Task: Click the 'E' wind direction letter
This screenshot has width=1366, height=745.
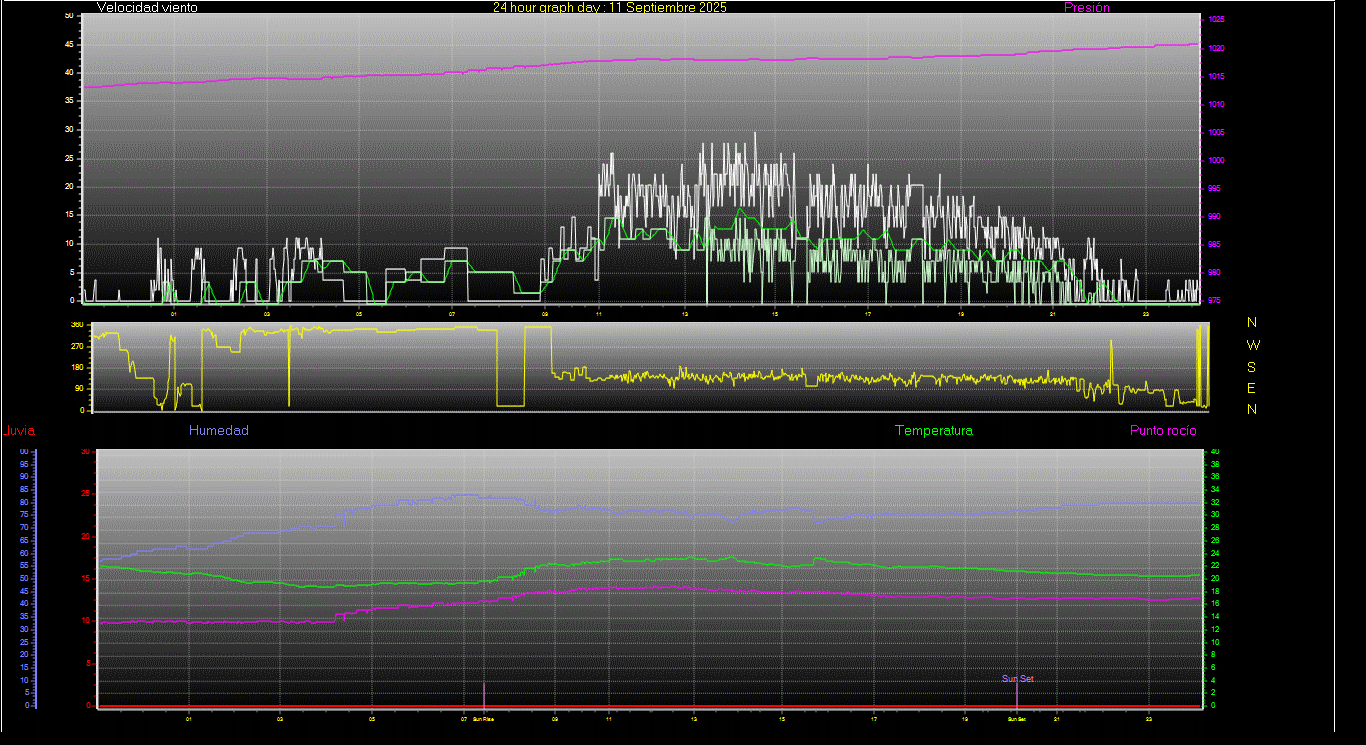Action: 1253,388
